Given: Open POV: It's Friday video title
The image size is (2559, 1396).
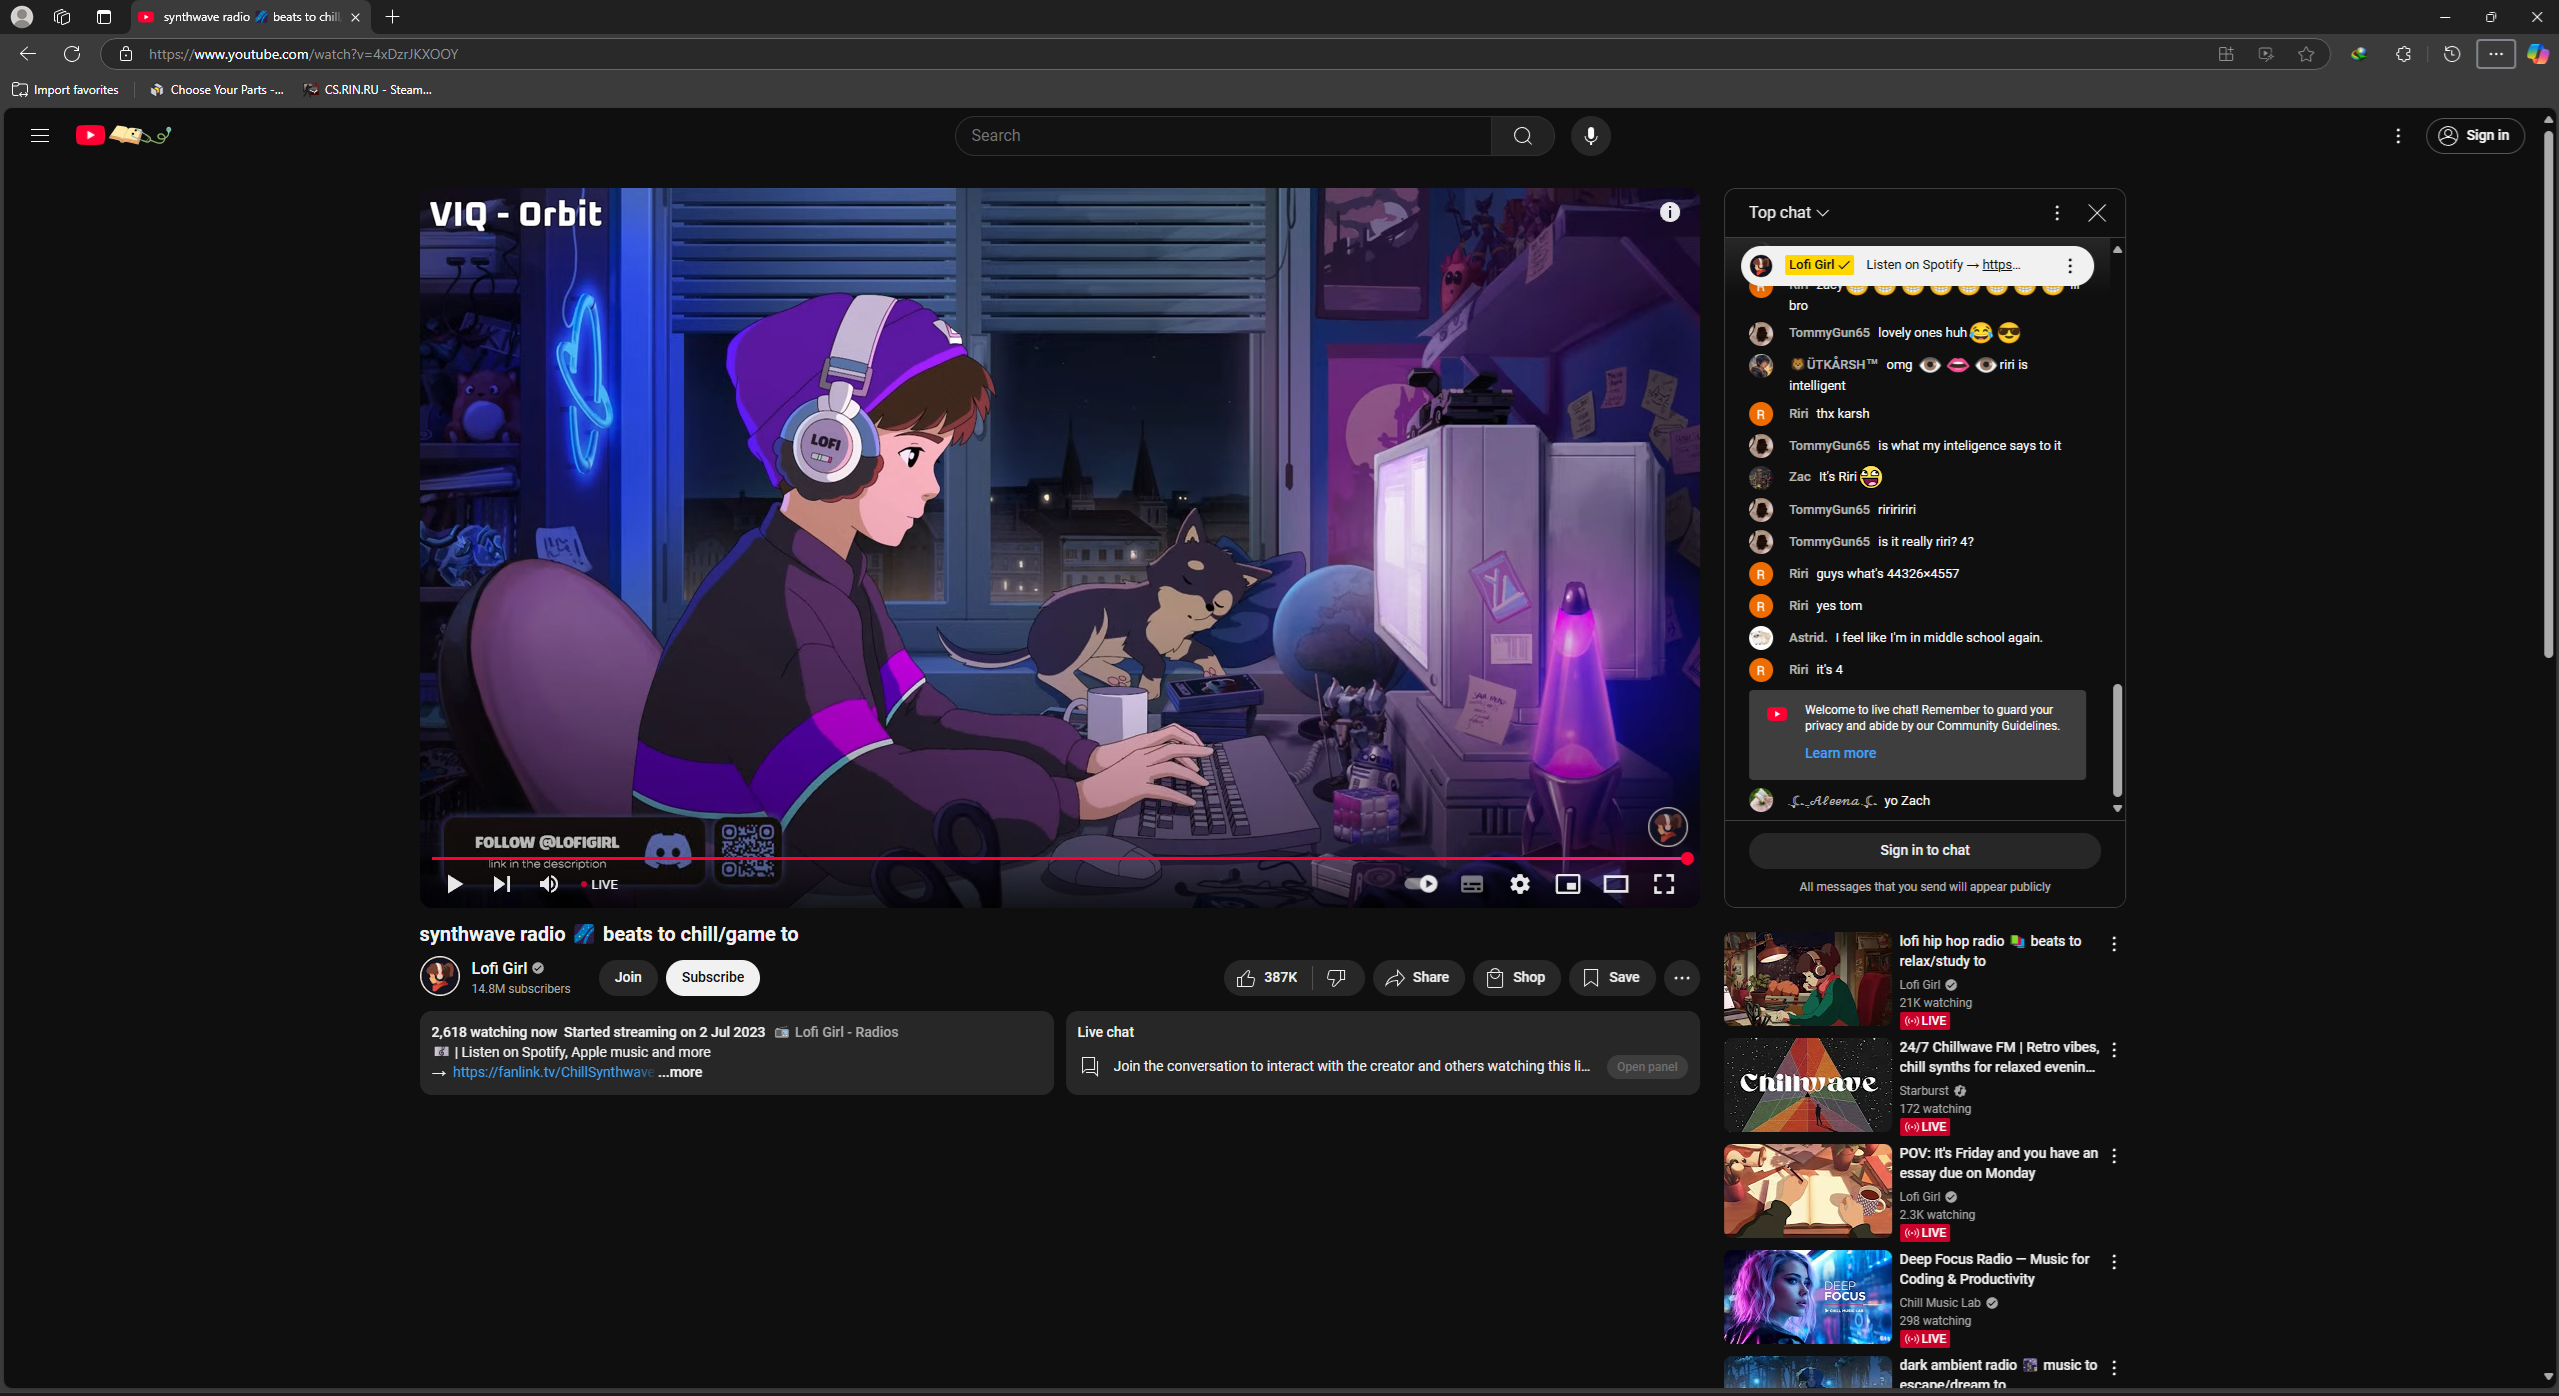Looking at the screenshot, I should [1998, 1163].
